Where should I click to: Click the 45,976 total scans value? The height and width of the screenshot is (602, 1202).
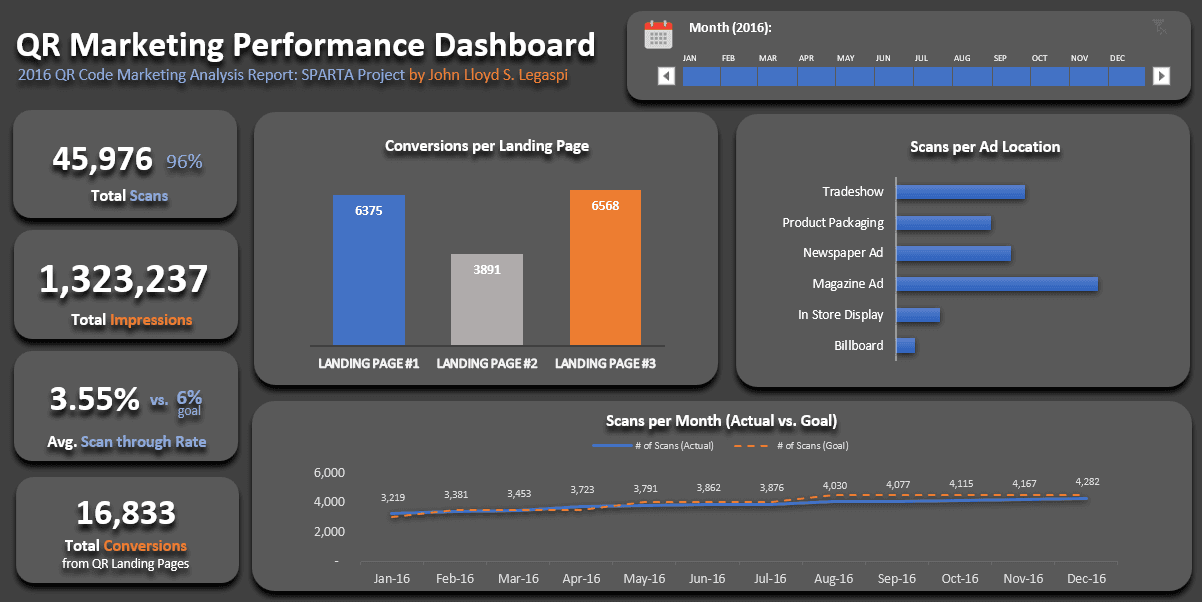(103, 159)
